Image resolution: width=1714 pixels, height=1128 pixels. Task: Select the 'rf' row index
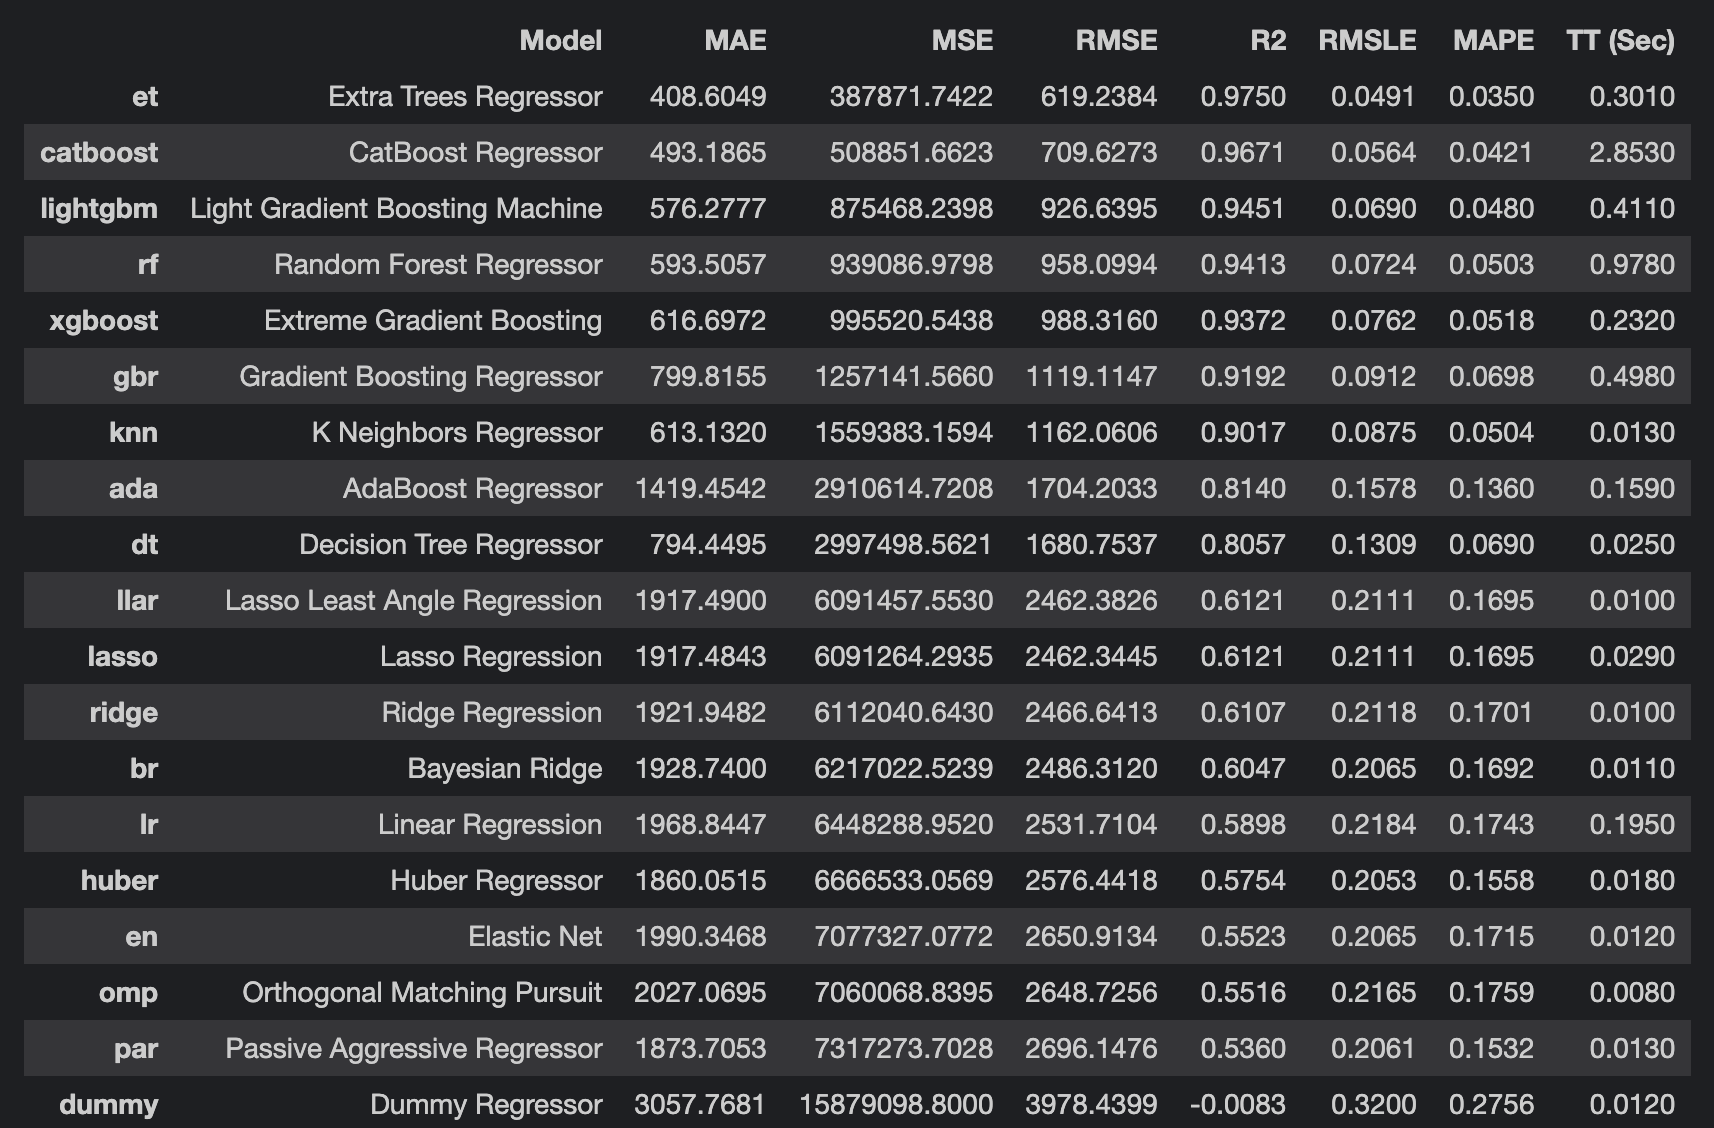pos(148,264)
